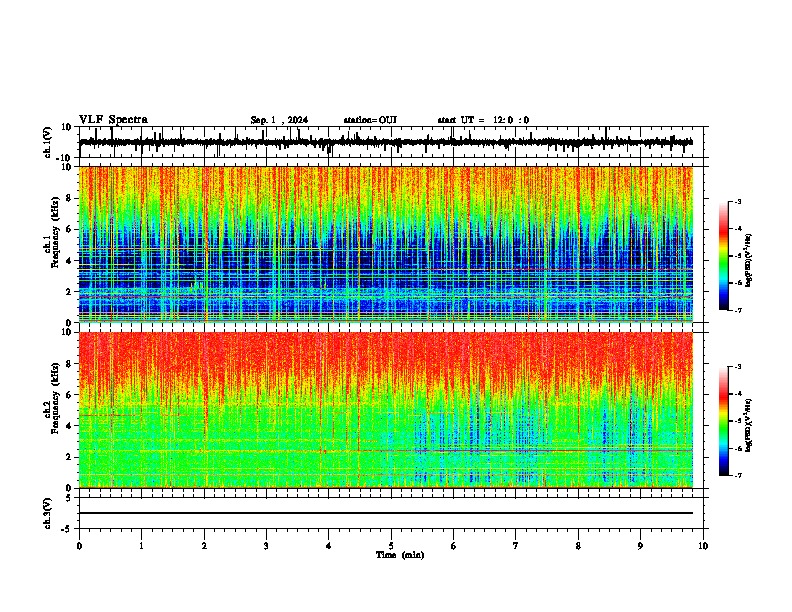Click the ch.1 spectrogram color scale bar
This screenshot has width=792, height=612.
tap(724, 256)
